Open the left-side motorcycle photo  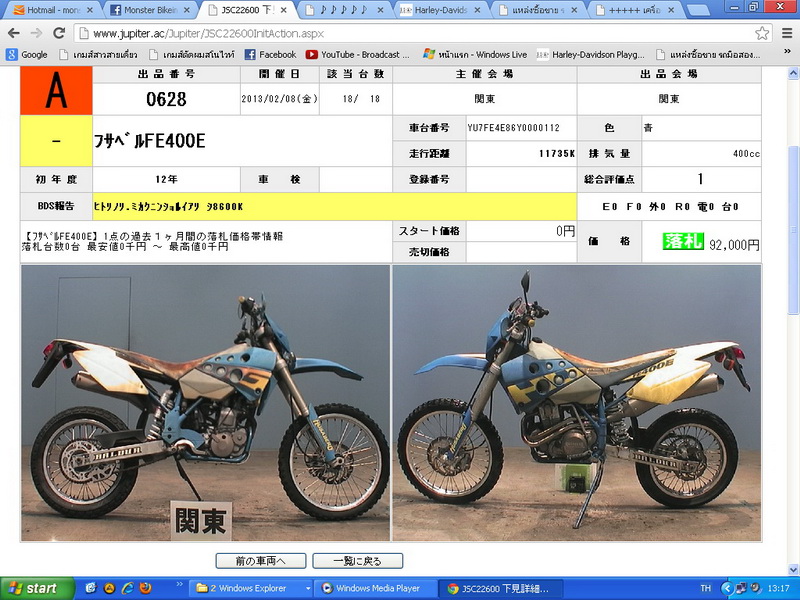click(x=205, y=403)
